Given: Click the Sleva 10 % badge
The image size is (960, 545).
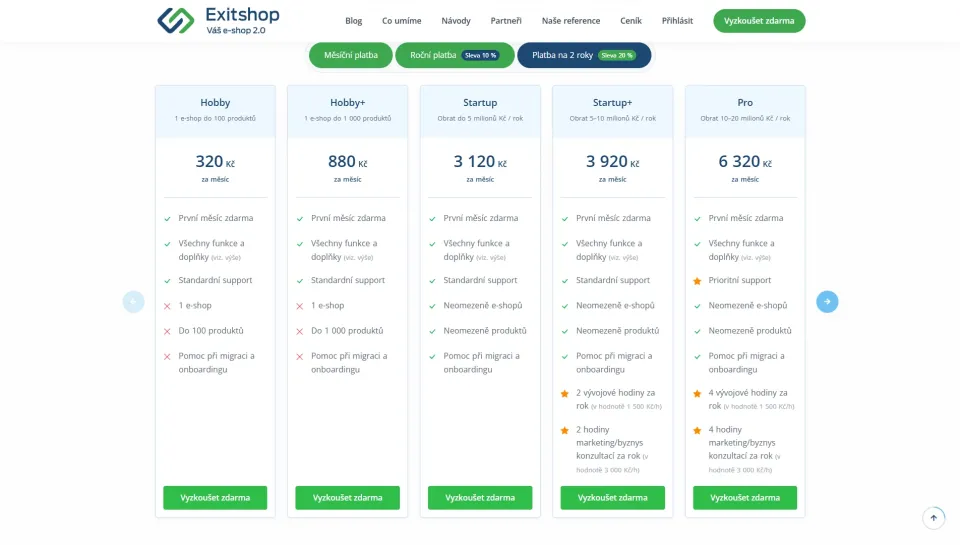Looking at the screenshot, I should point(481,55).
